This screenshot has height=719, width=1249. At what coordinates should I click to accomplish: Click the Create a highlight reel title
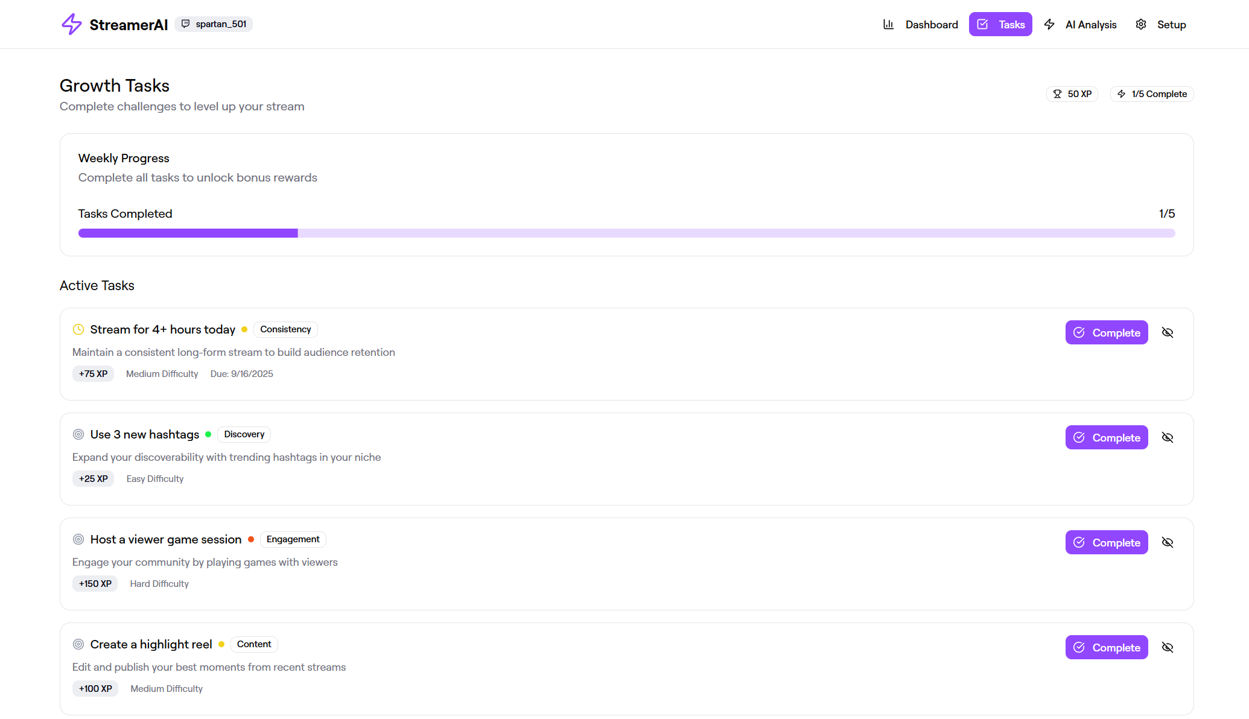pyautogui.click(x=151, y=644)
